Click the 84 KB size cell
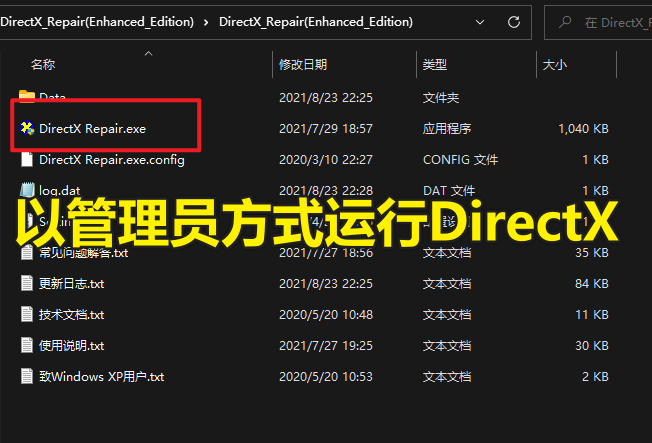The width and height of the screenshot is (652, 443). pos(592,284)
